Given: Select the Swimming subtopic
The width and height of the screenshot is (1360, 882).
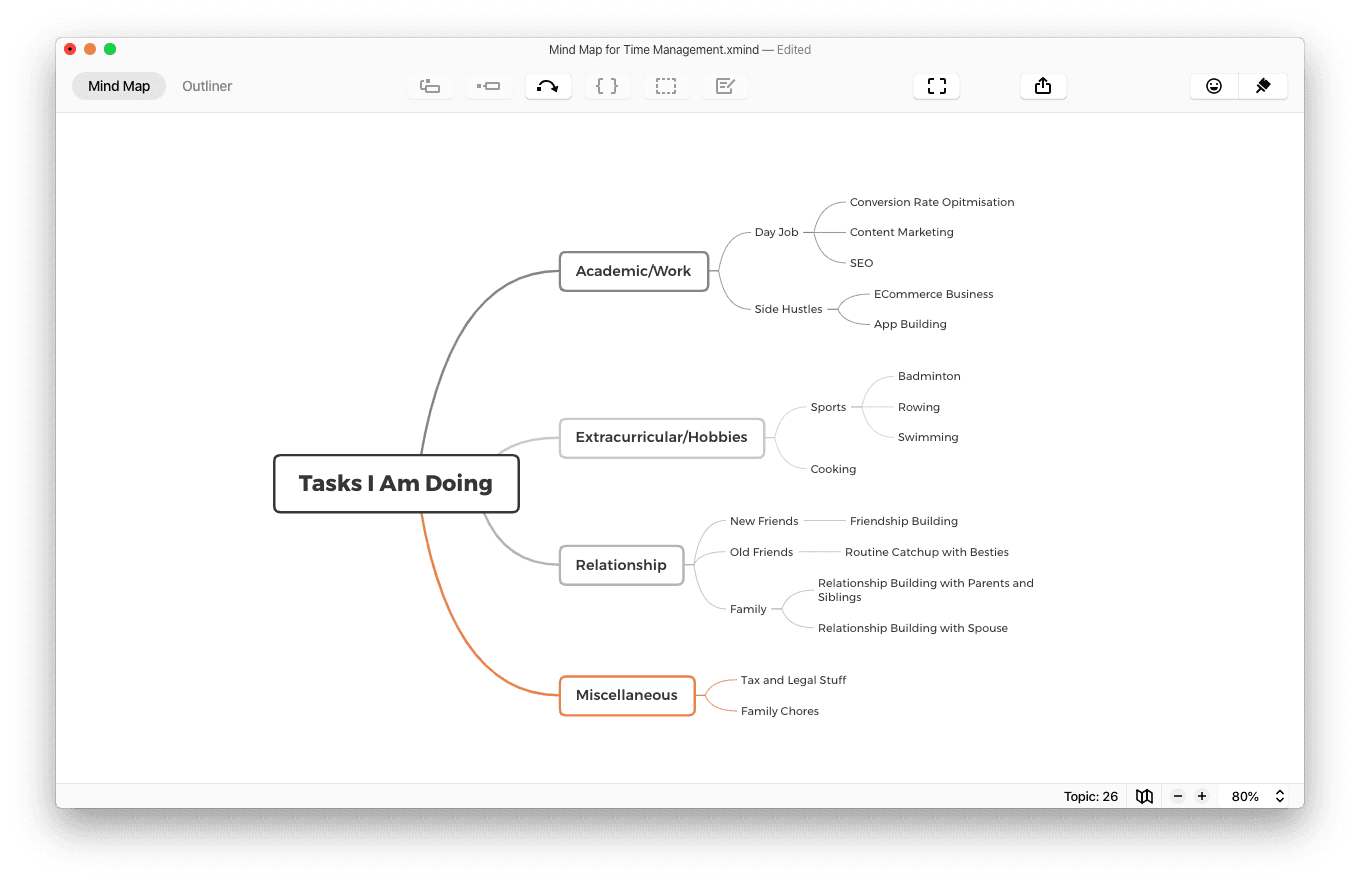Looking at the screenshot, I should click(928, 437).
